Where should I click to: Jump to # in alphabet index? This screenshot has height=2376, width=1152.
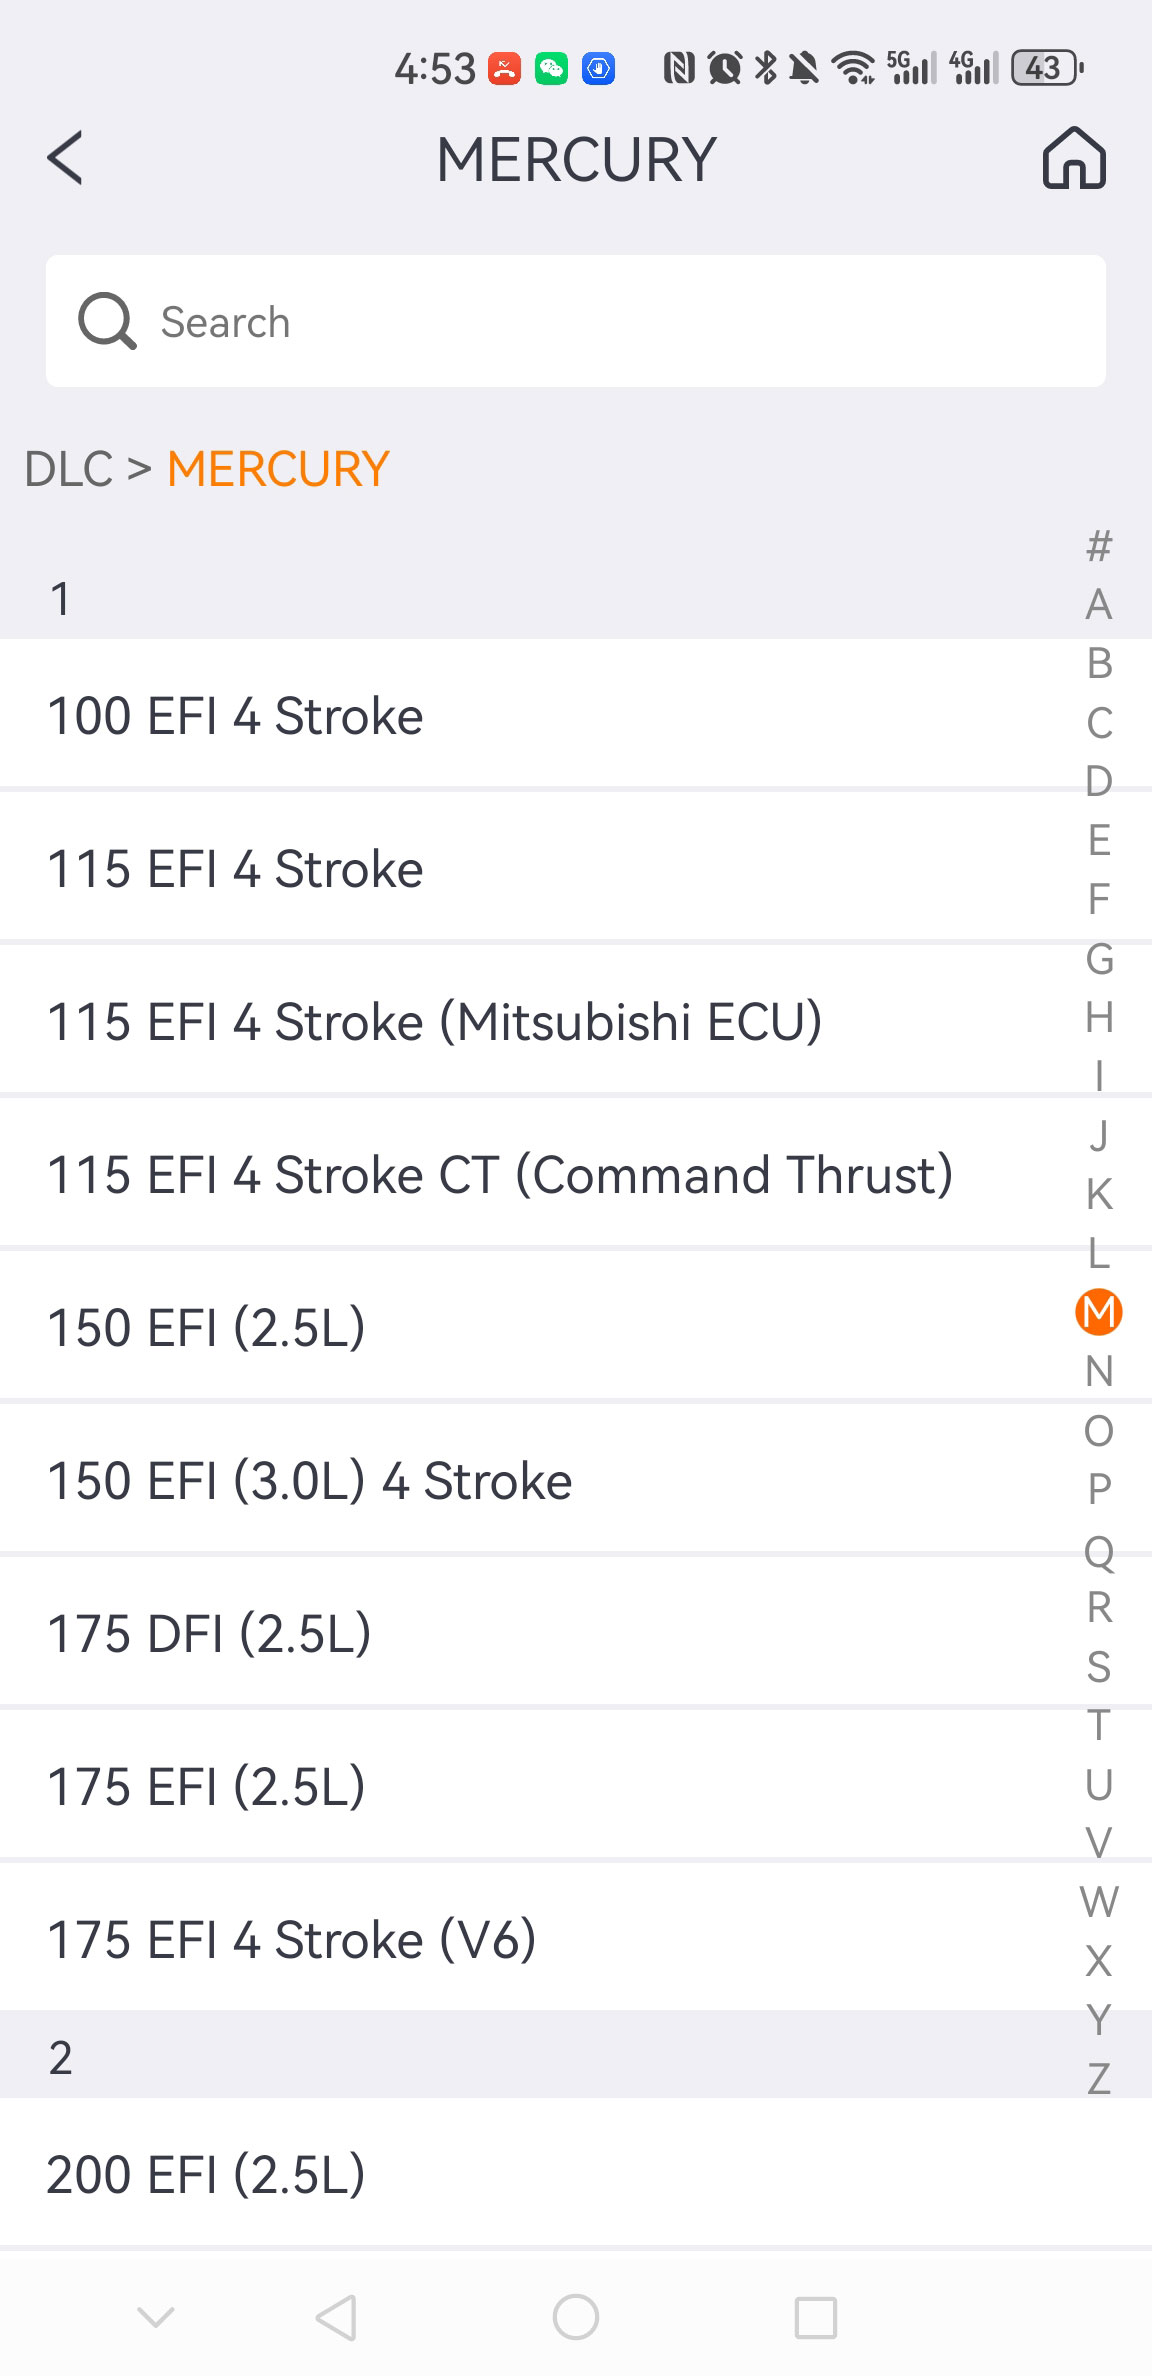click(x=1098, y=546)
